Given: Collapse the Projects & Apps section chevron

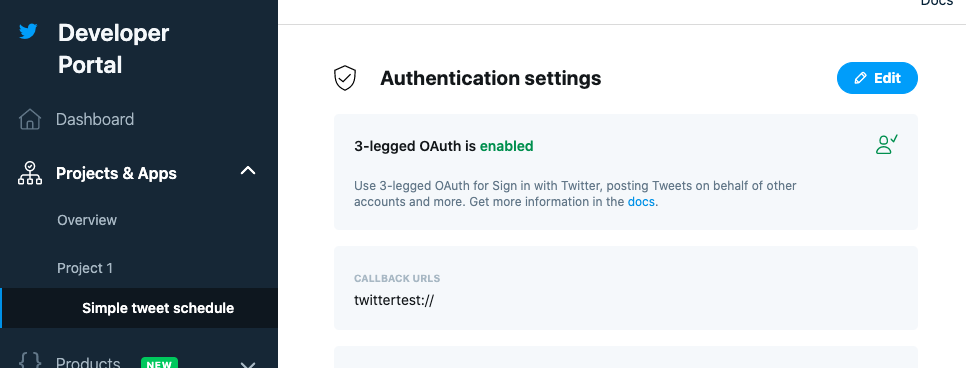Looking at the screenshot, I should 248,171.
